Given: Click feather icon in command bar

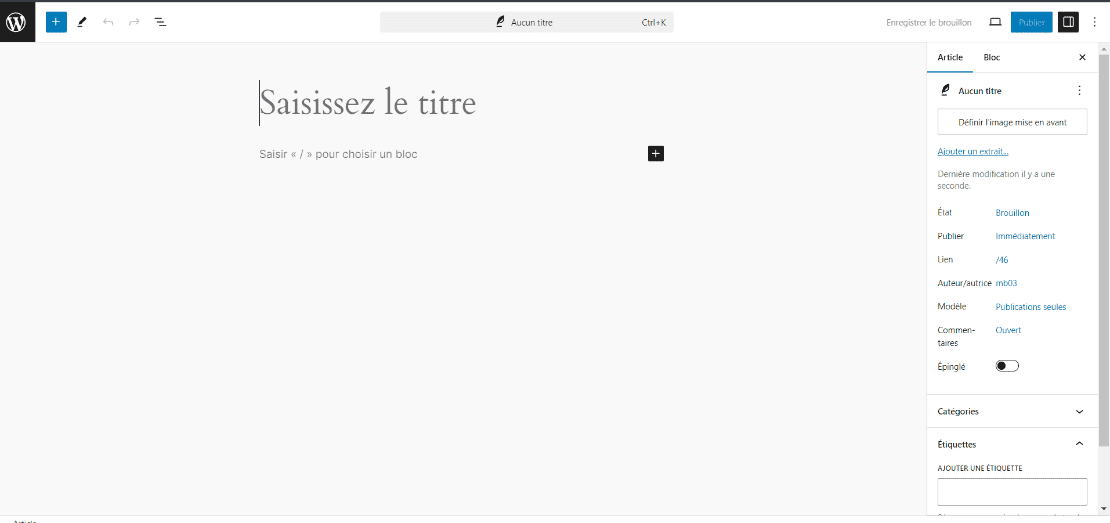Looking at the screenshot, I should pos(500,22).
